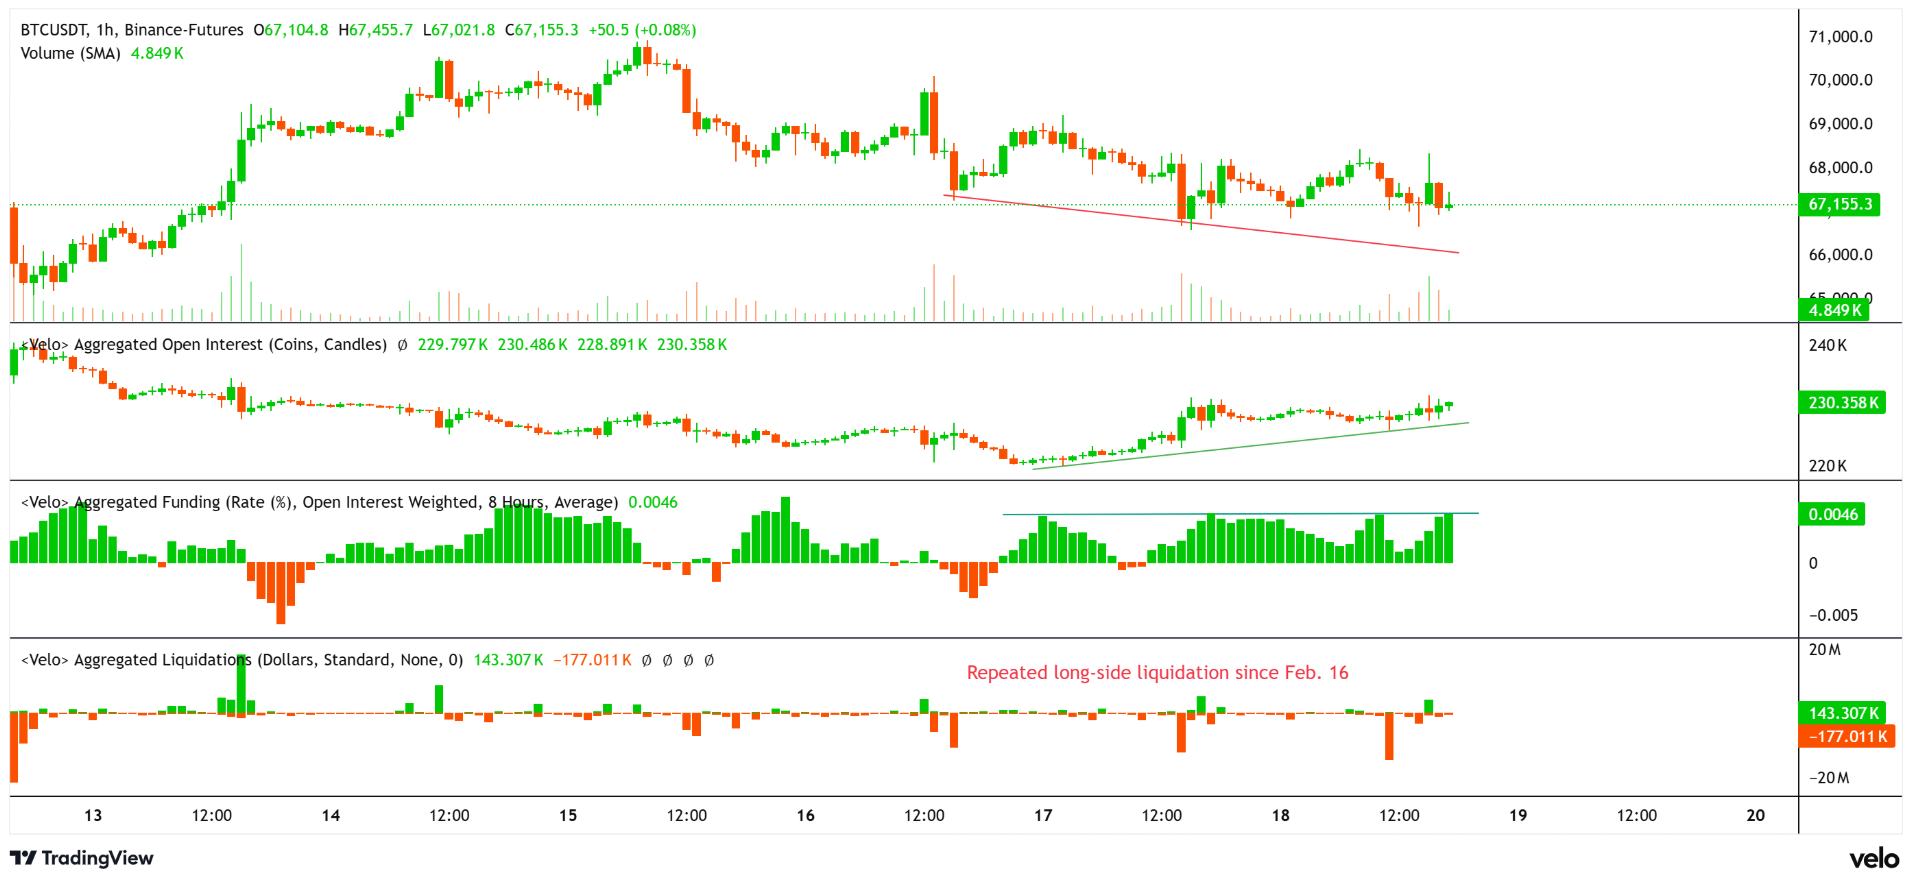Click the date label 19 on time axis
The width and height of the screenshot is (1913, 878).
click(1518, 816)
